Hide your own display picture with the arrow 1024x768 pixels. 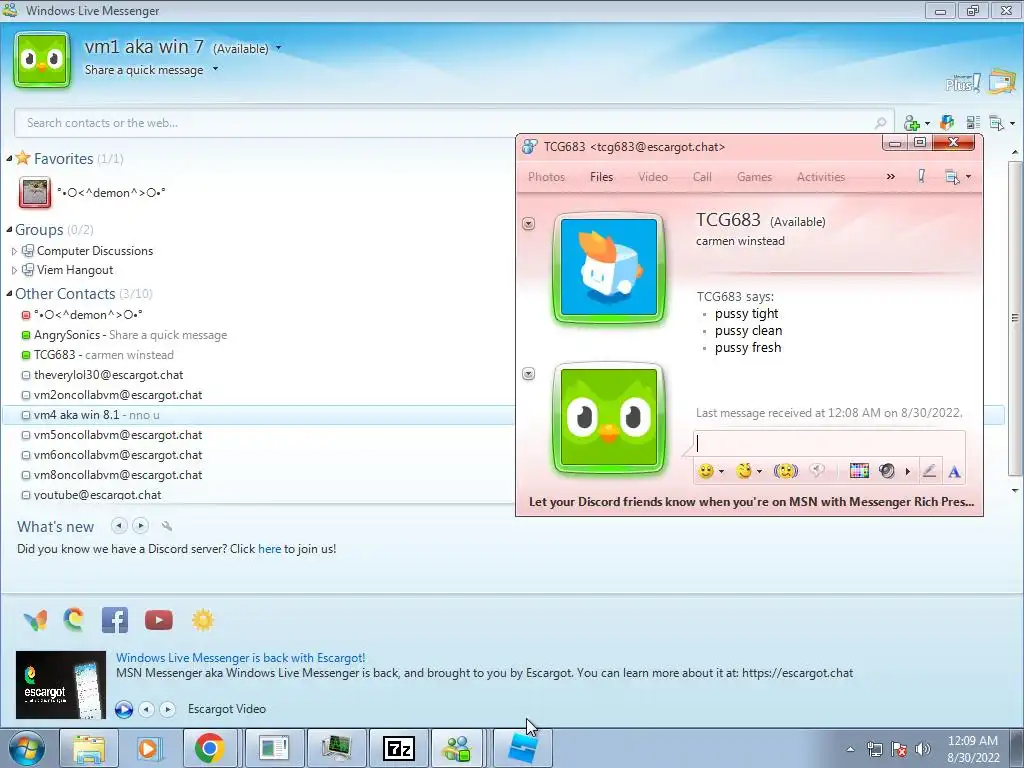click(x=529, y=374)
